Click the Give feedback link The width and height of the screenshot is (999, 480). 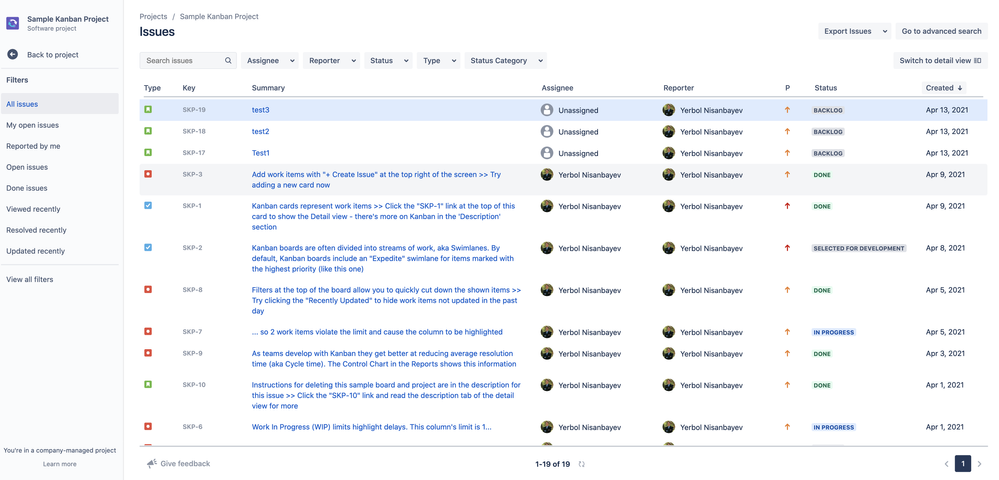tap(185, 464)
